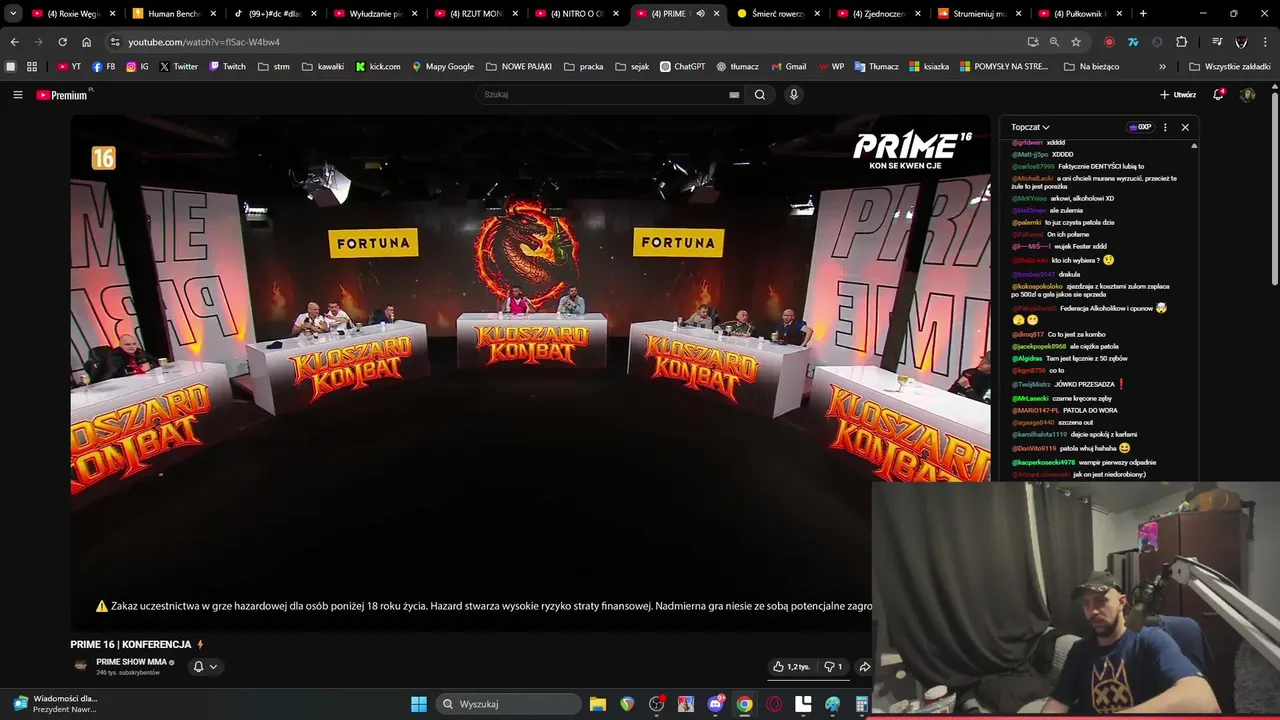The height and width of the screenshot is (720, 1280).
Task: Click the browser back arrow
Action: coord(14,42)
